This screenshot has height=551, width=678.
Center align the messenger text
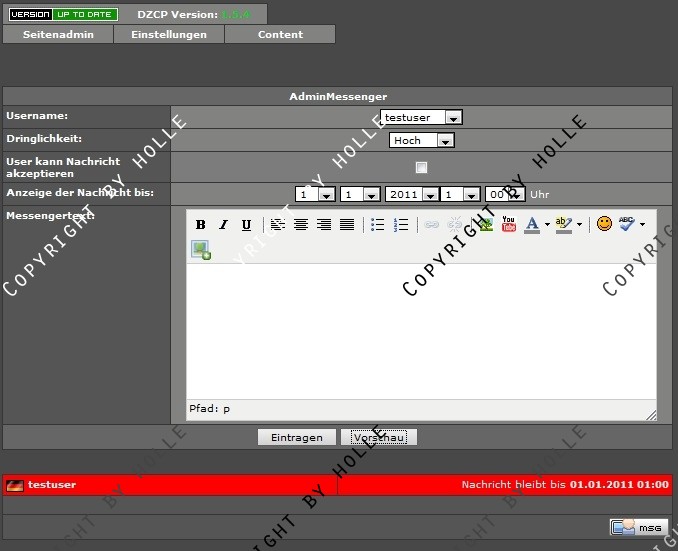[300, 225]
